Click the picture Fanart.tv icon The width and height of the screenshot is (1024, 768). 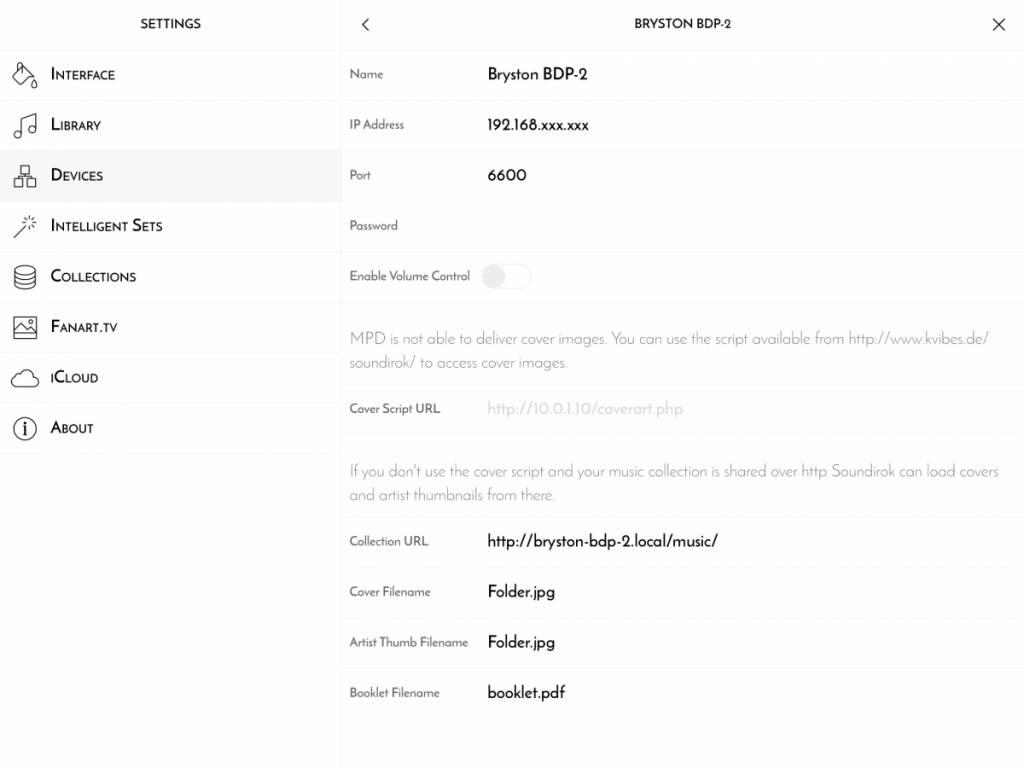[x=25, y=327]
